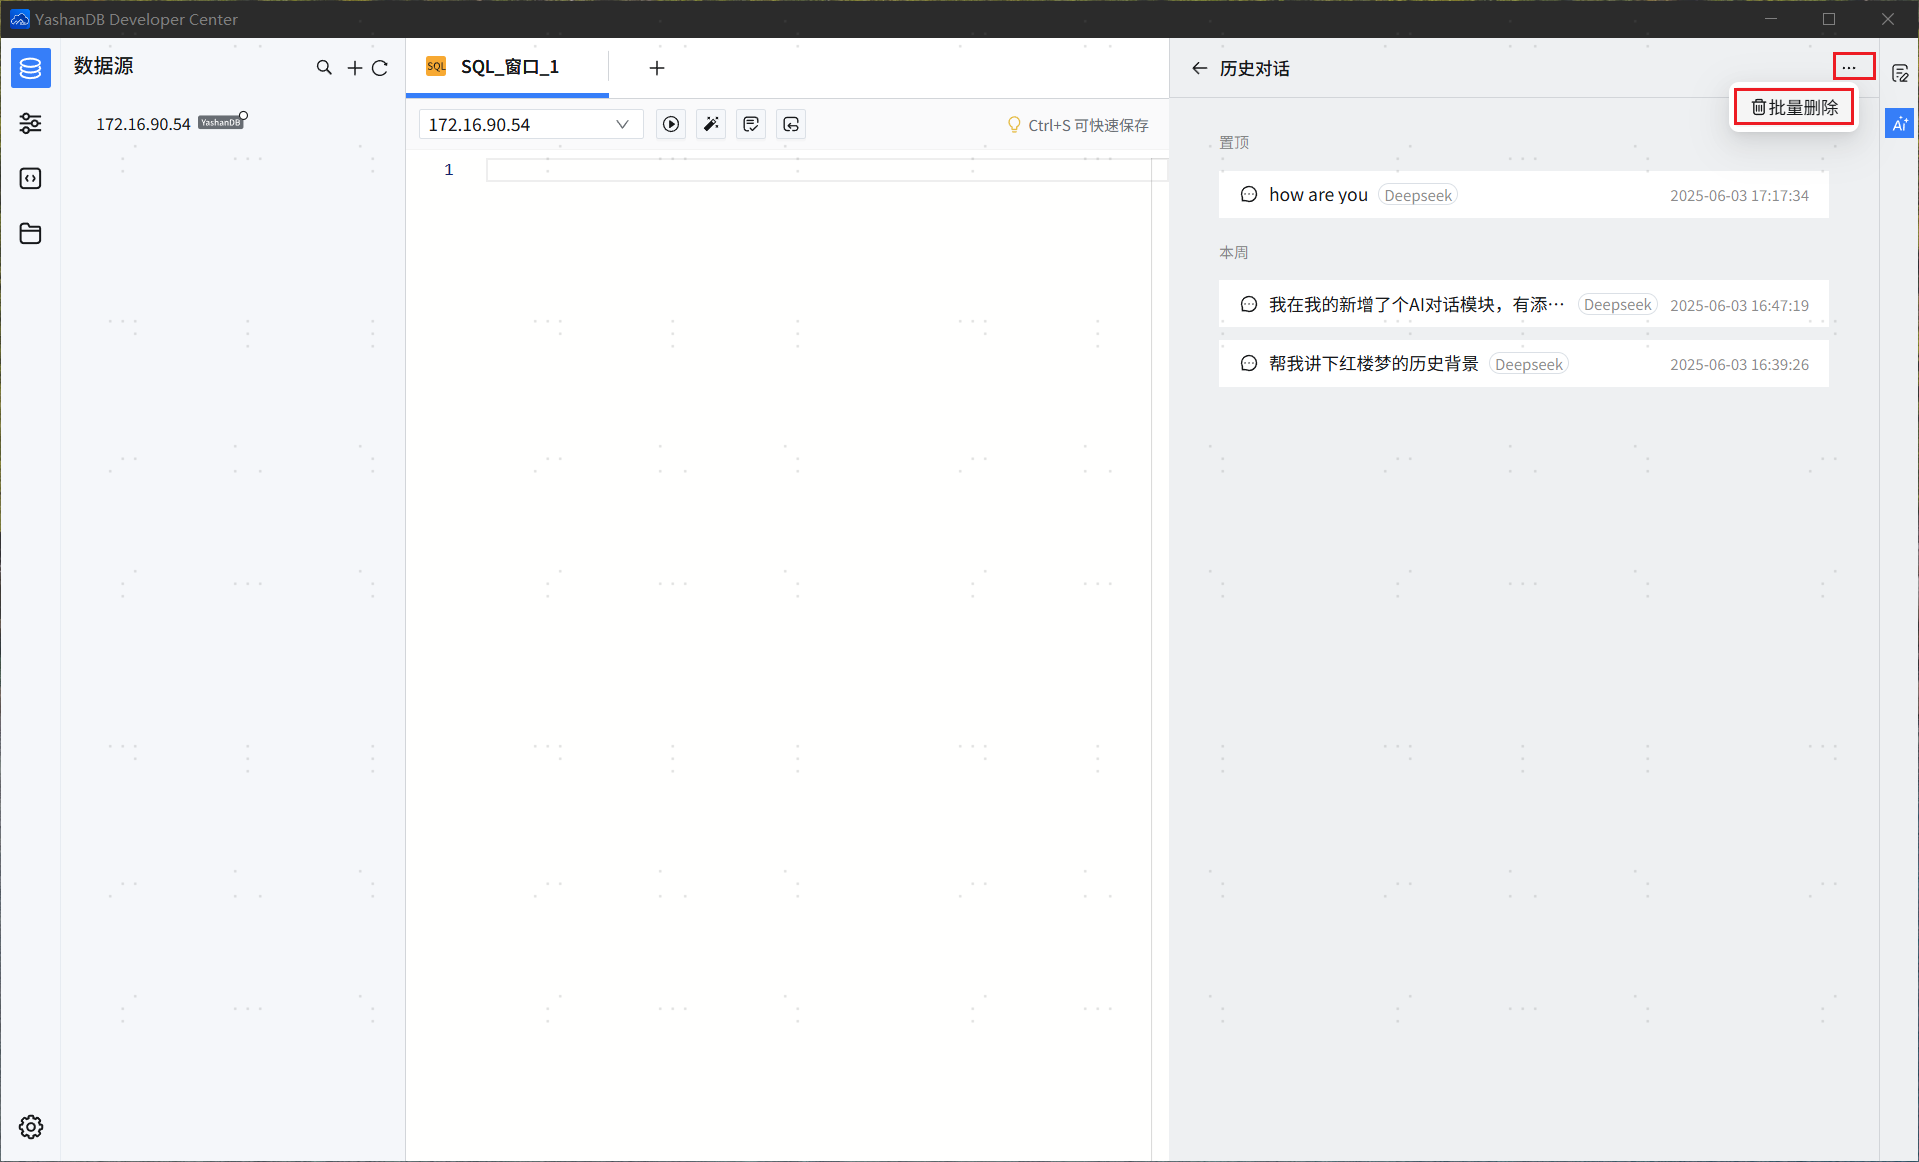Screen dimensions: 1919x1162
Task: Go back from 历史对话 using arrow
Action: [1199, 68]
